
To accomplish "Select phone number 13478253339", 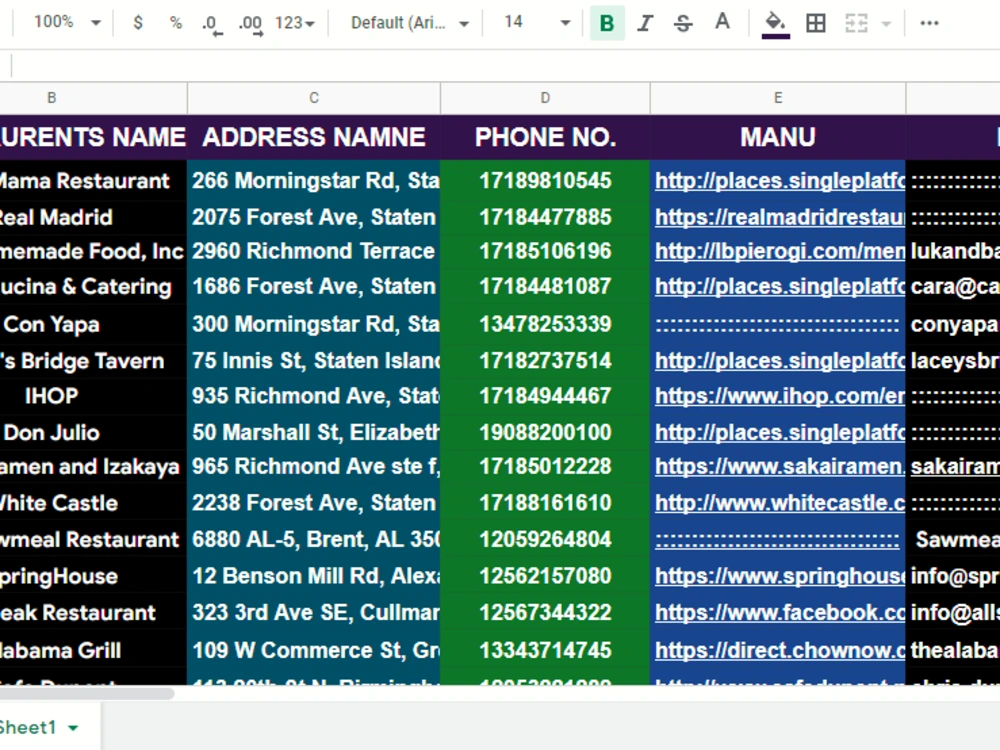I will (x=545, y=324).
